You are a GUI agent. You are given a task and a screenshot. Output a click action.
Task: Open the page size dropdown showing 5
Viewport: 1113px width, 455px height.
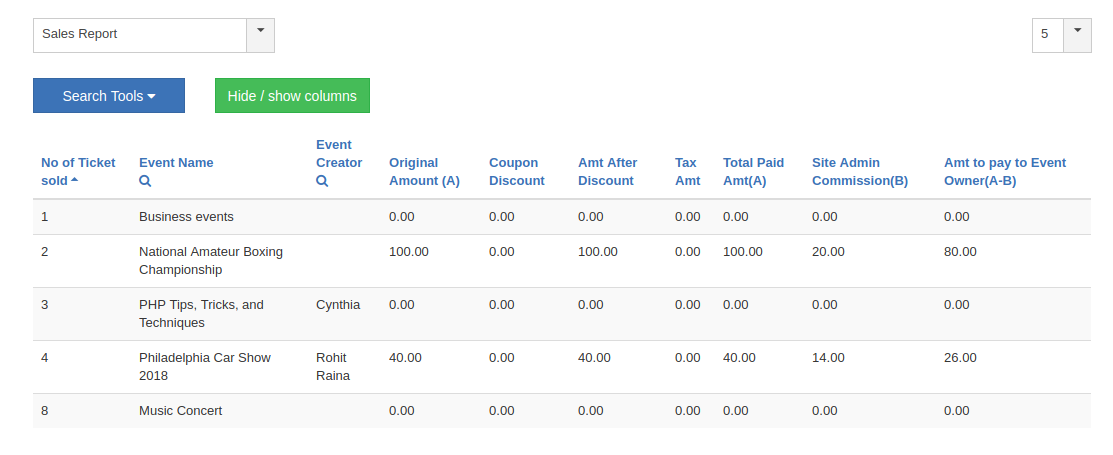point(1076,34)
